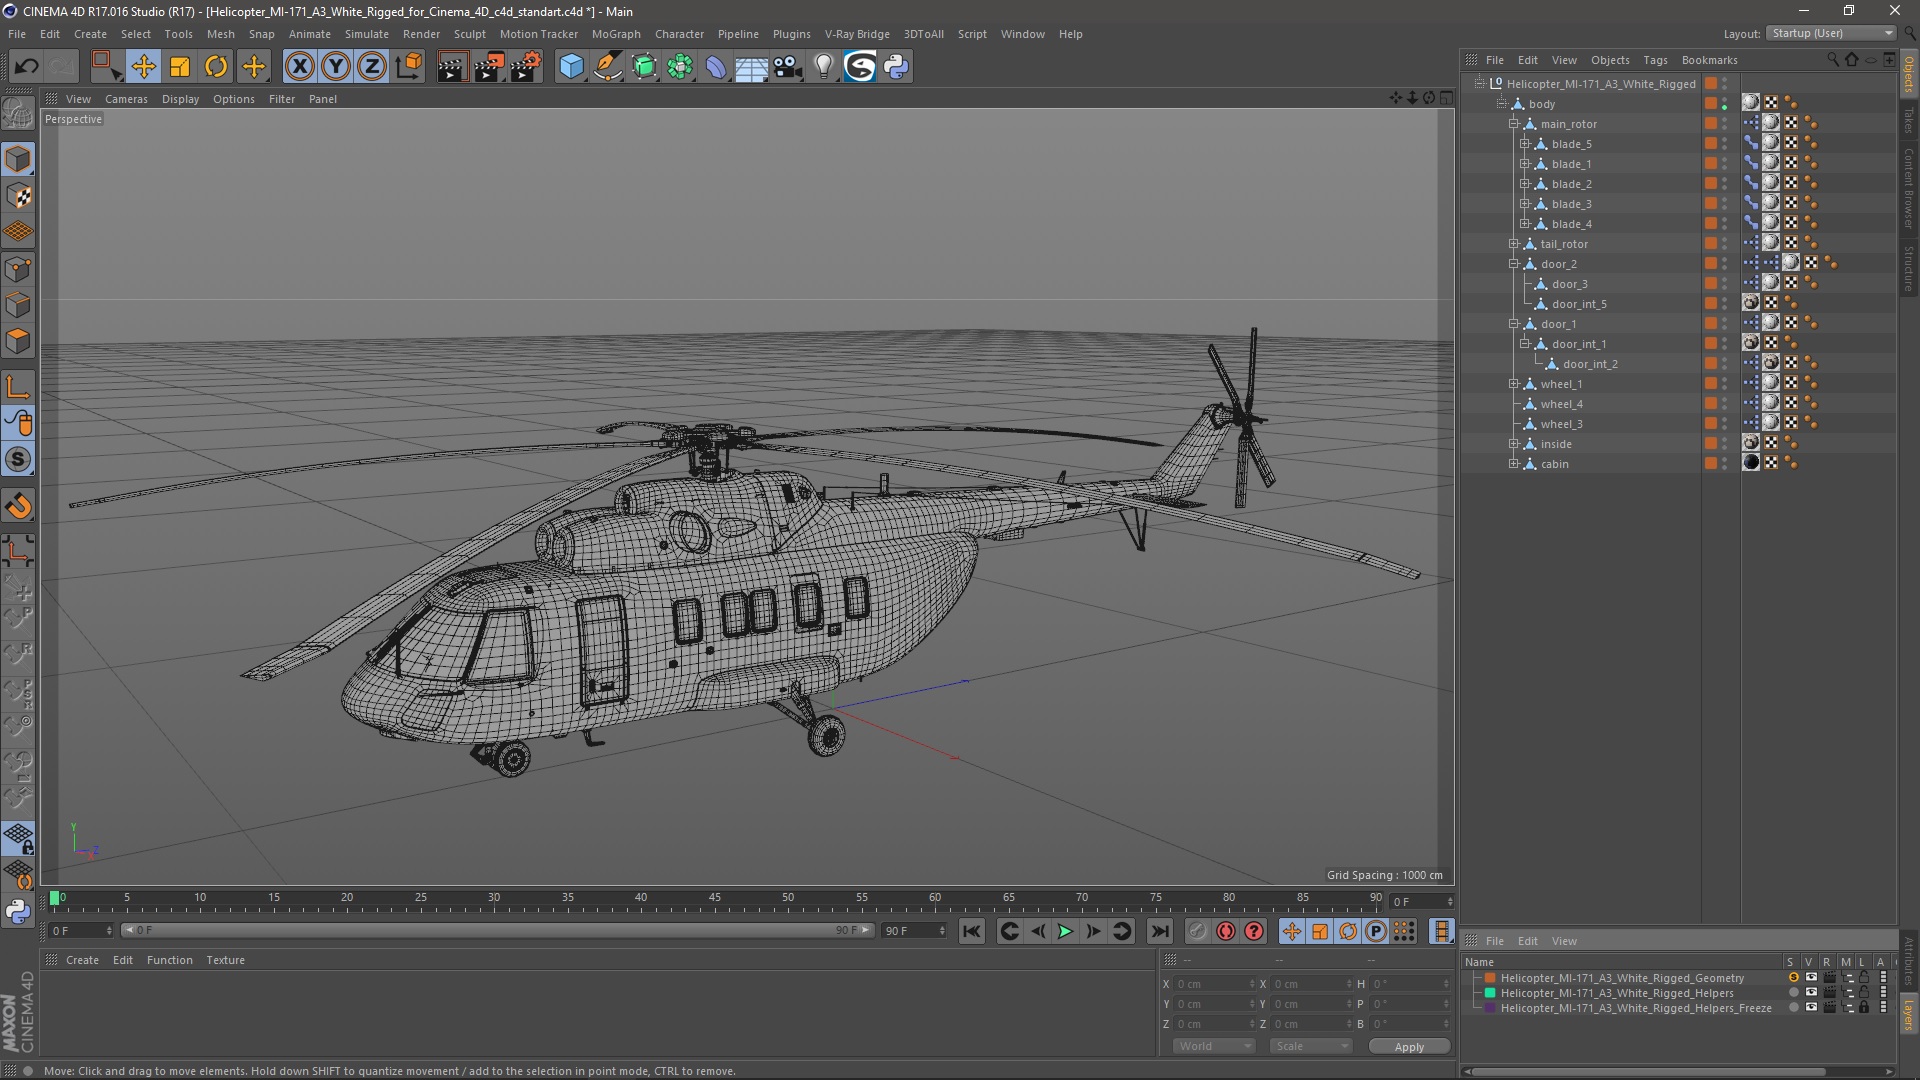Enable Texture mode in left sidebar
The width and height of the screenshot is (1920, 1080).
[18, 196]
